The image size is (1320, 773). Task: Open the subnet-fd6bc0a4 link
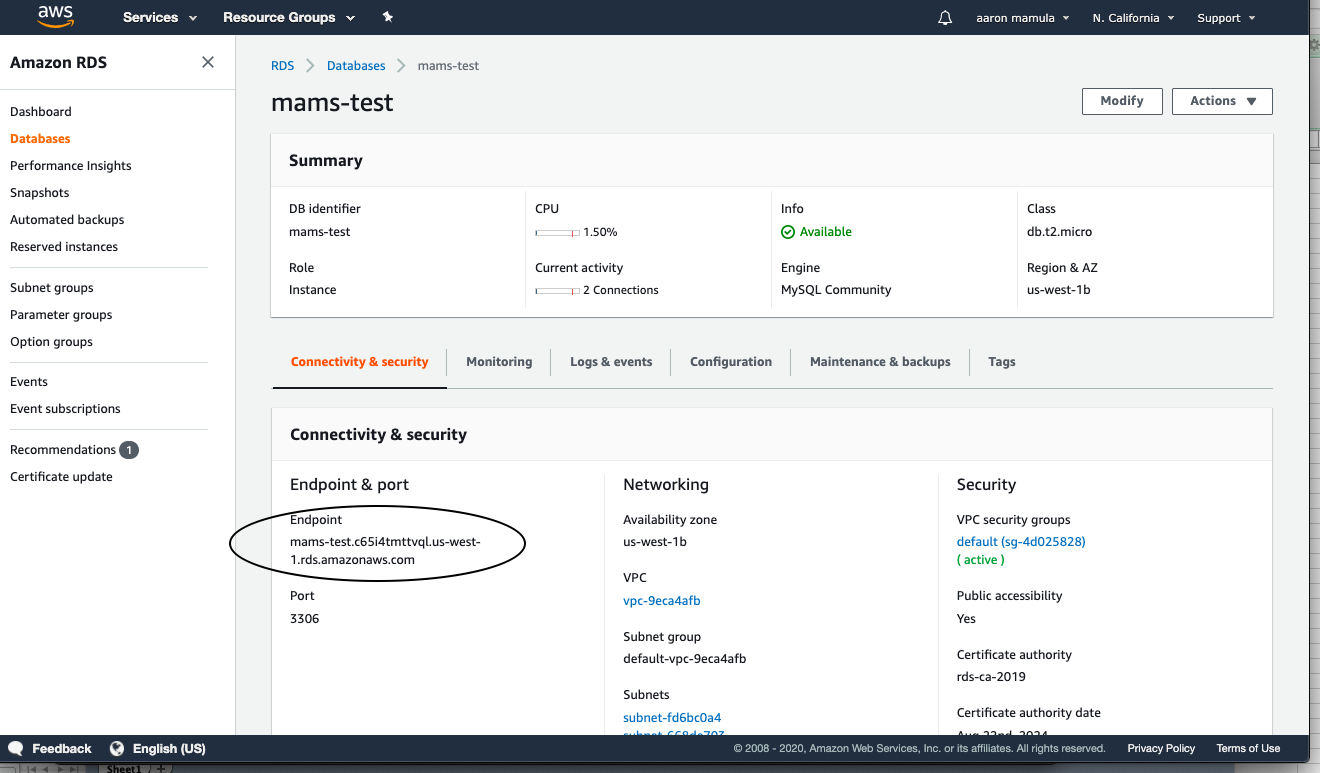click(x=672, y=718)
